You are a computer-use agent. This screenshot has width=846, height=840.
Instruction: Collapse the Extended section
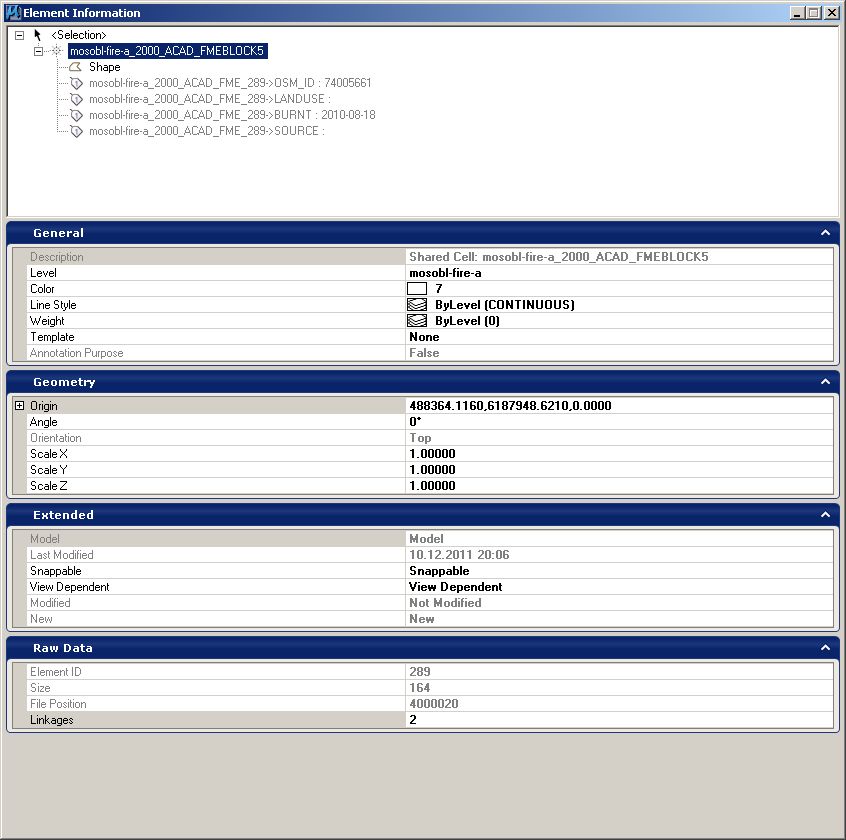(x=826, y=515)
